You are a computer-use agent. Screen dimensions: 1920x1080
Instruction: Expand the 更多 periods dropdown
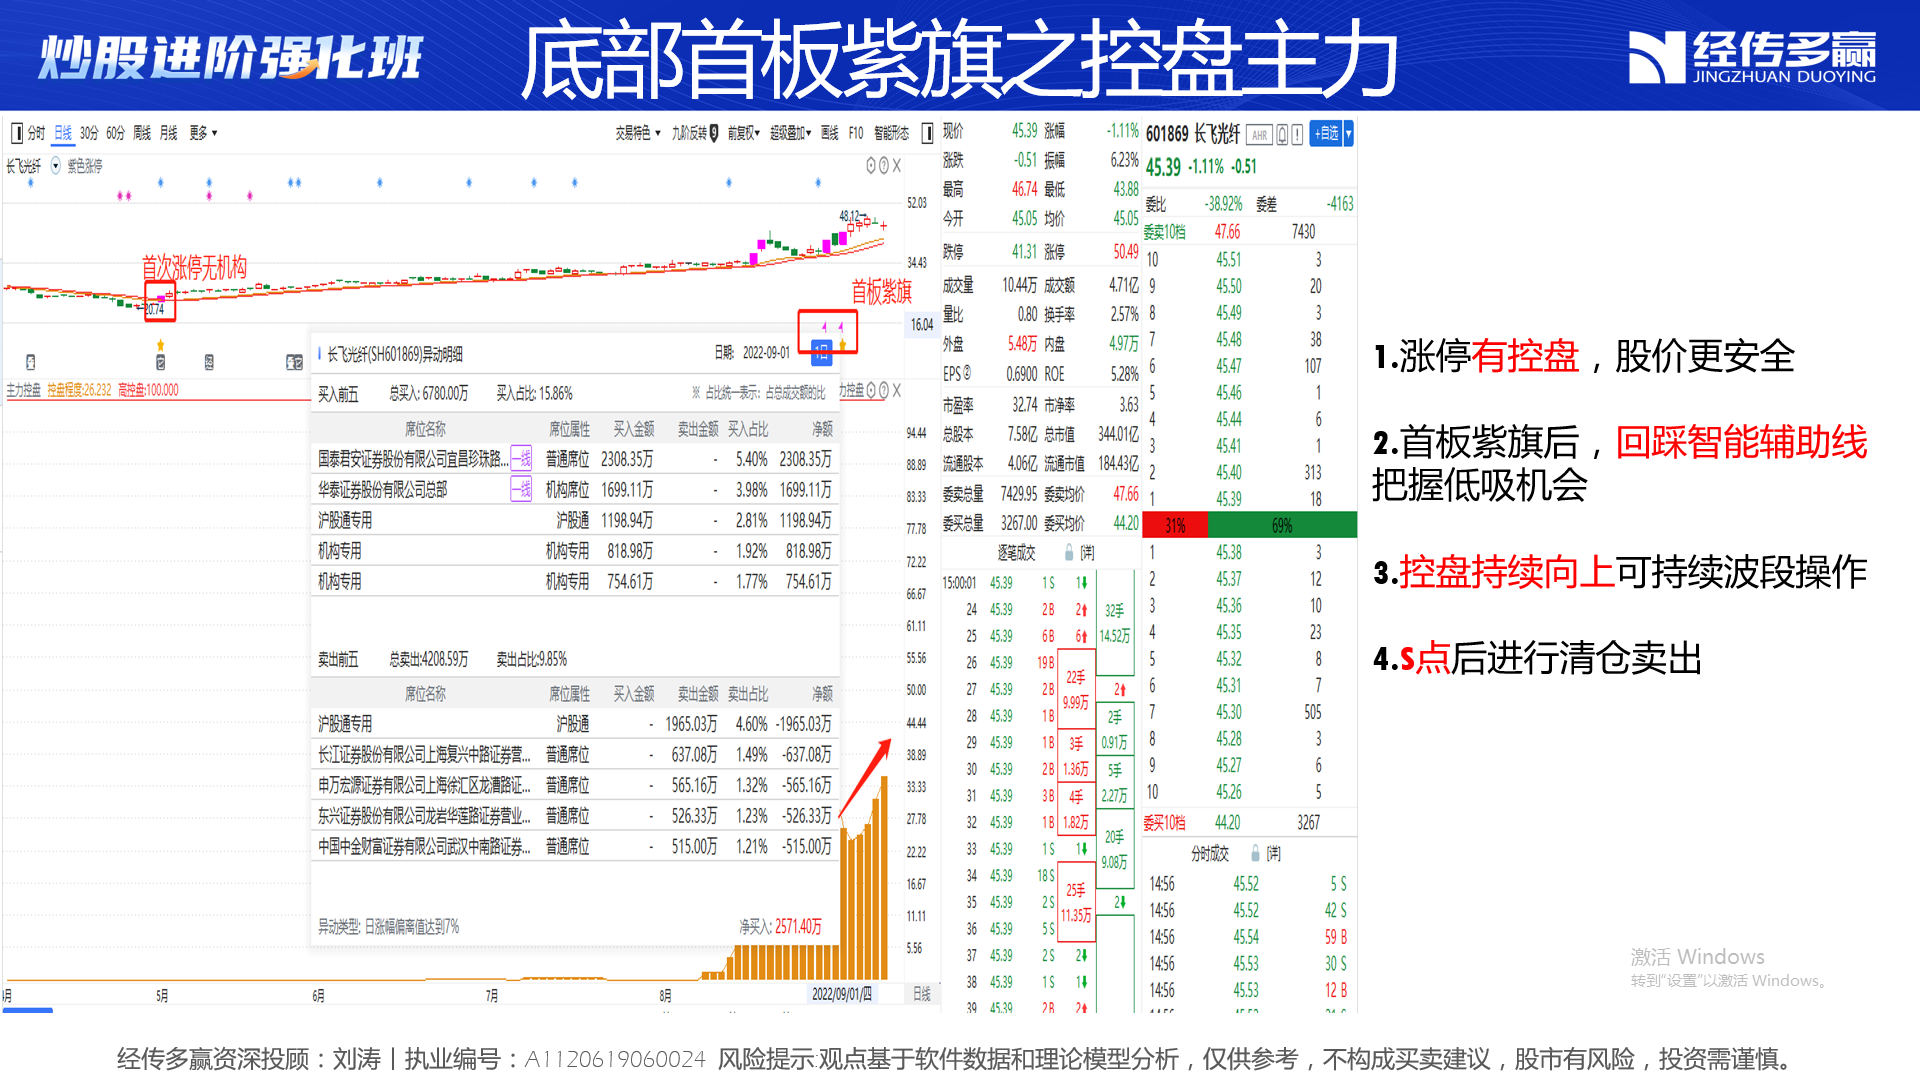click(x=202, y=133)
